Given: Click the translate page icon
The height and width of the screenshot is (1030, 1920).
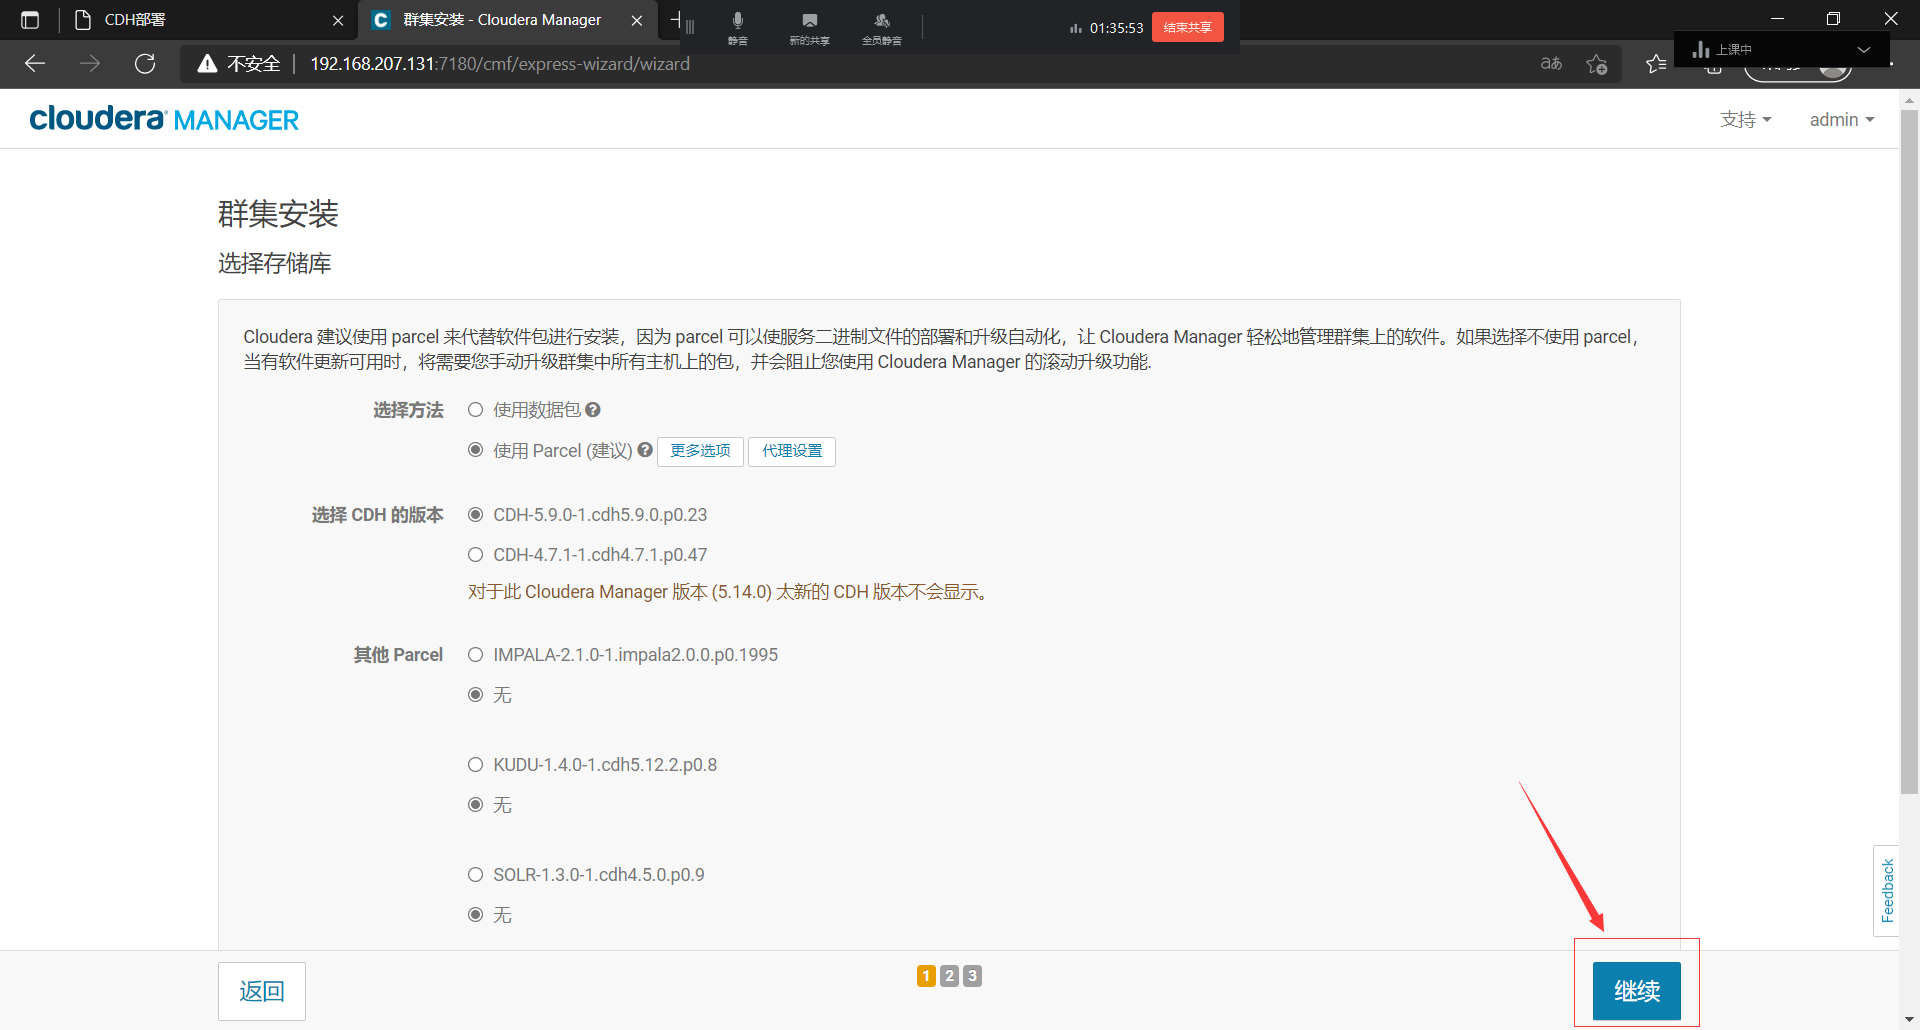Looking at the screenshot, I should point(1551,64).
